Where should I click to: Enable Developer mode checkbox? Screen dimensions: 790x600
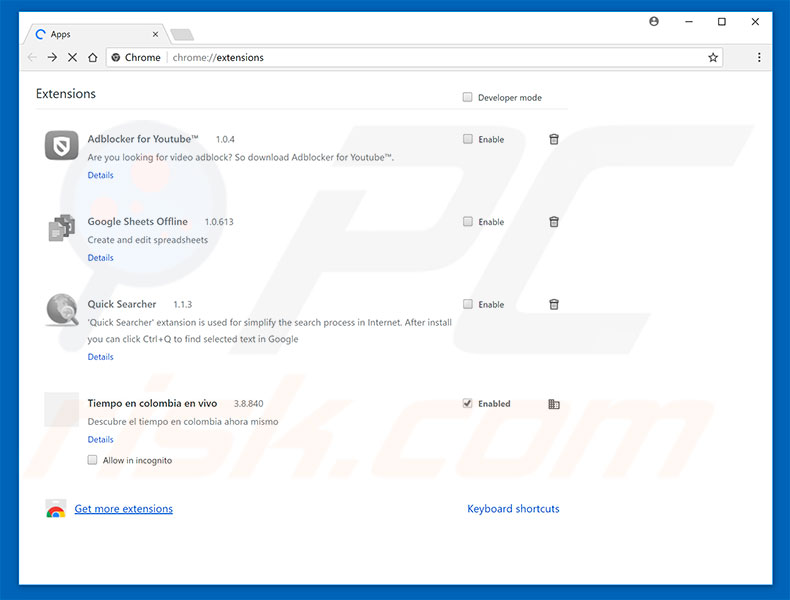pos(468,97)
